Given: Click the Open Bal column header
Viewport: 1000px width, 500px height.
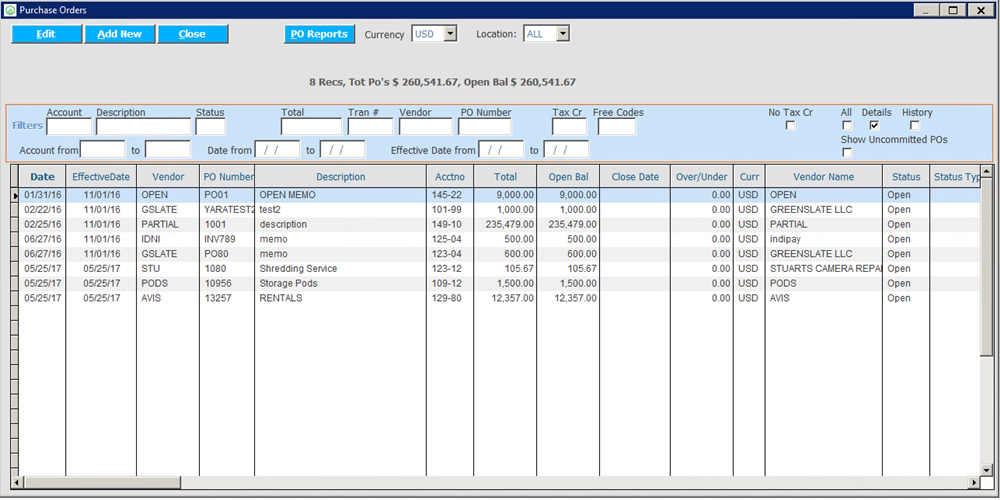Looking at the screenshot, I should (568, 177).
